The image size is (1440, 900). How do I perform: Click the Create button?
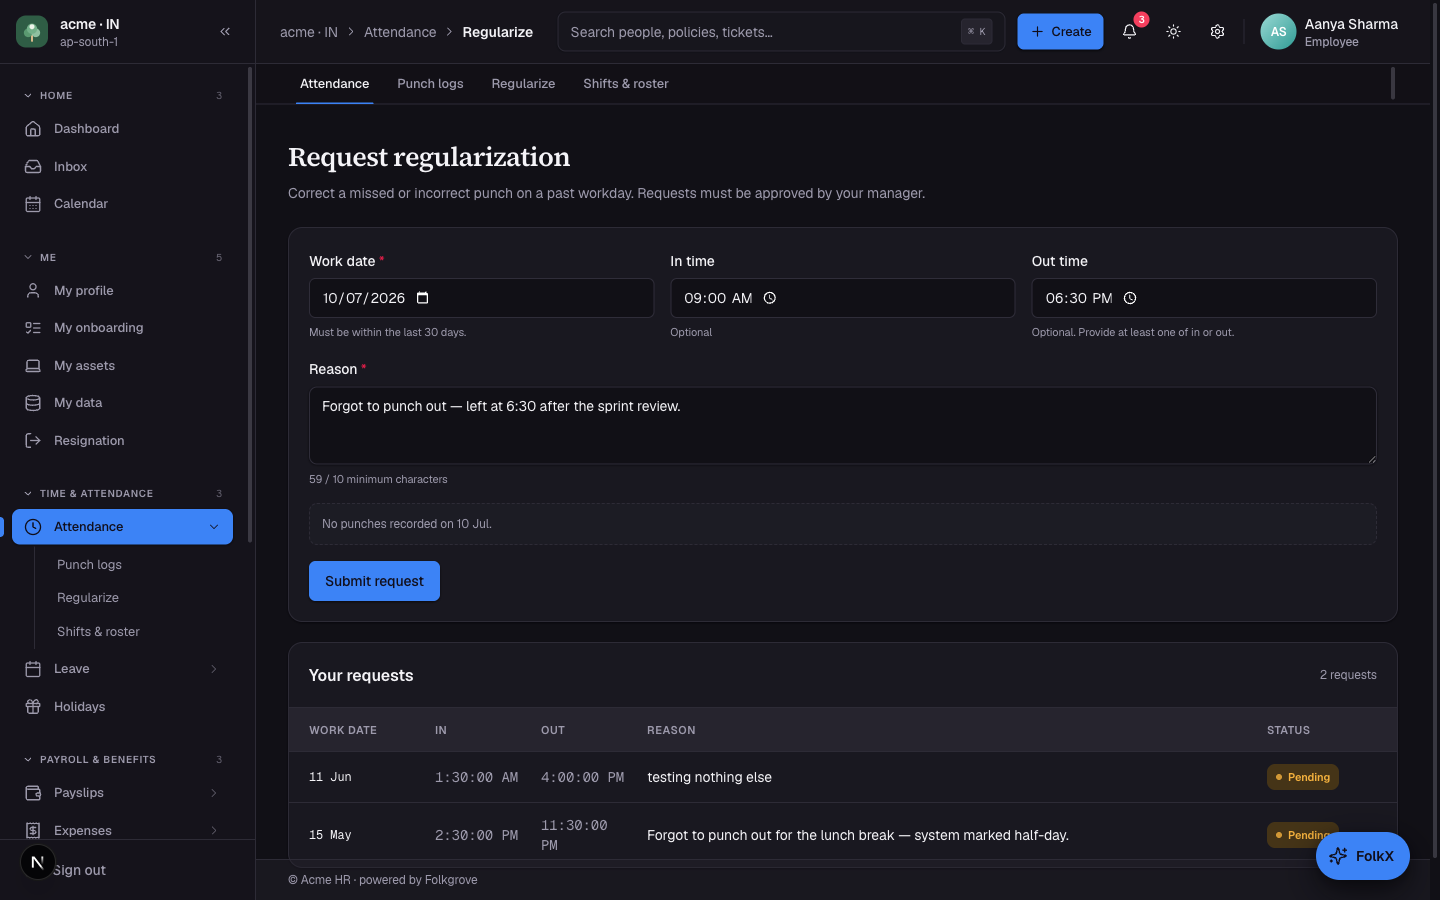pos(1060,32)
